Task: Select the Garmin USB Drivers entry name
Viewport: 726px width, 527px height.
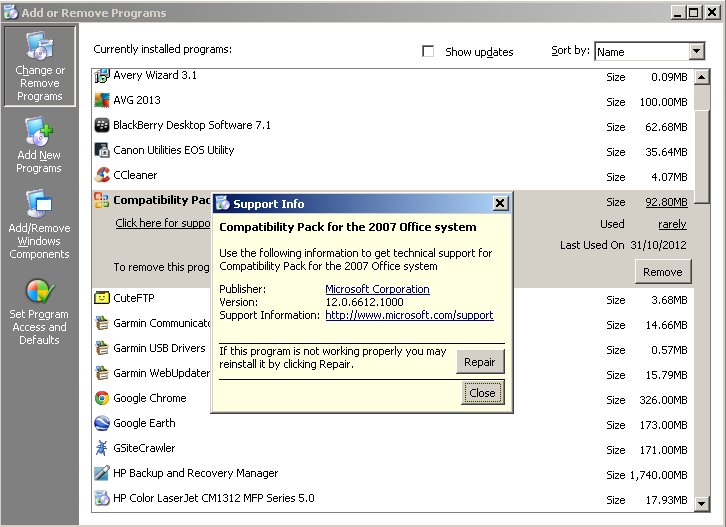Action: [x=159, y=348]
